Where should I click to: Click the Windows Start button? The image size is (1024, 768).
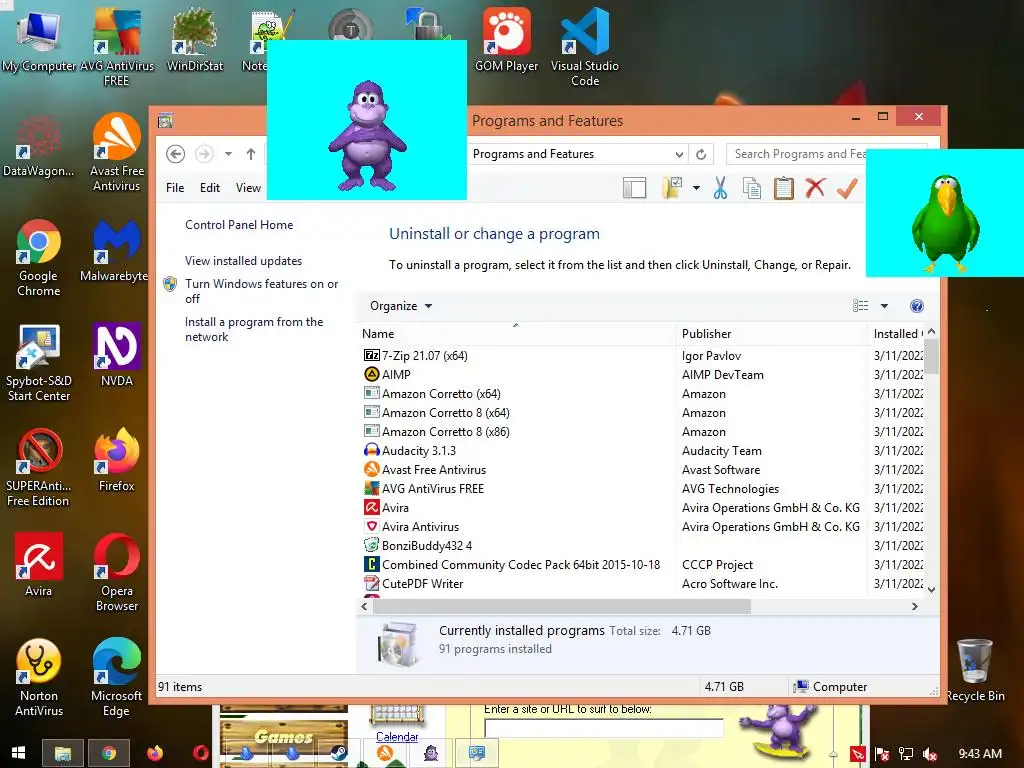(x=18, y=753)
